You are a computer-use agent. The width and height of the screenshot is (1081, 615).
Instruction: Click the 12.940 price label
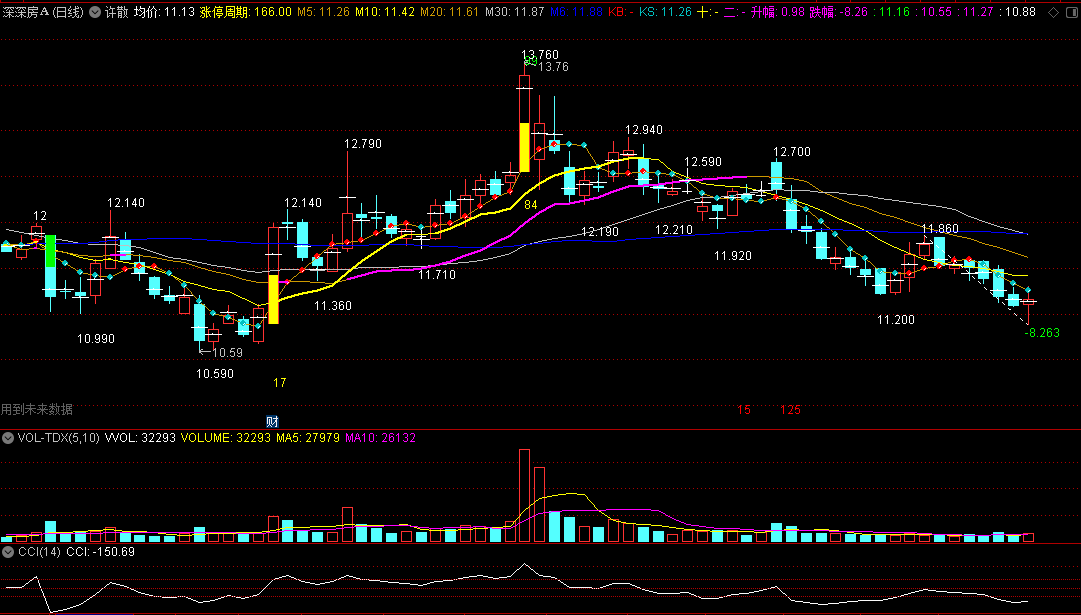tap(644, 130)
